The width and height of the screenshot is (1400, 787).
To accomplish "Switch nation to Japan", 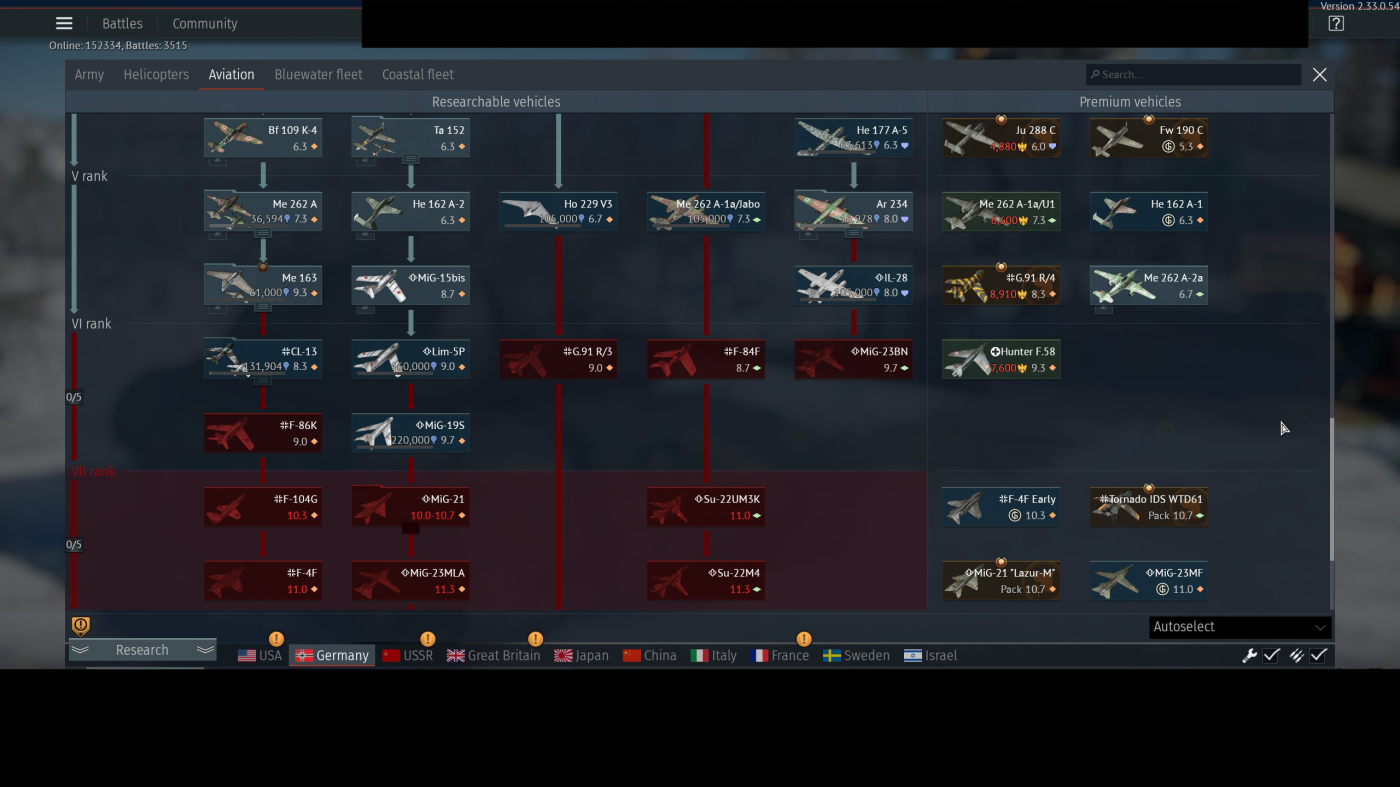I will [581, 656].
